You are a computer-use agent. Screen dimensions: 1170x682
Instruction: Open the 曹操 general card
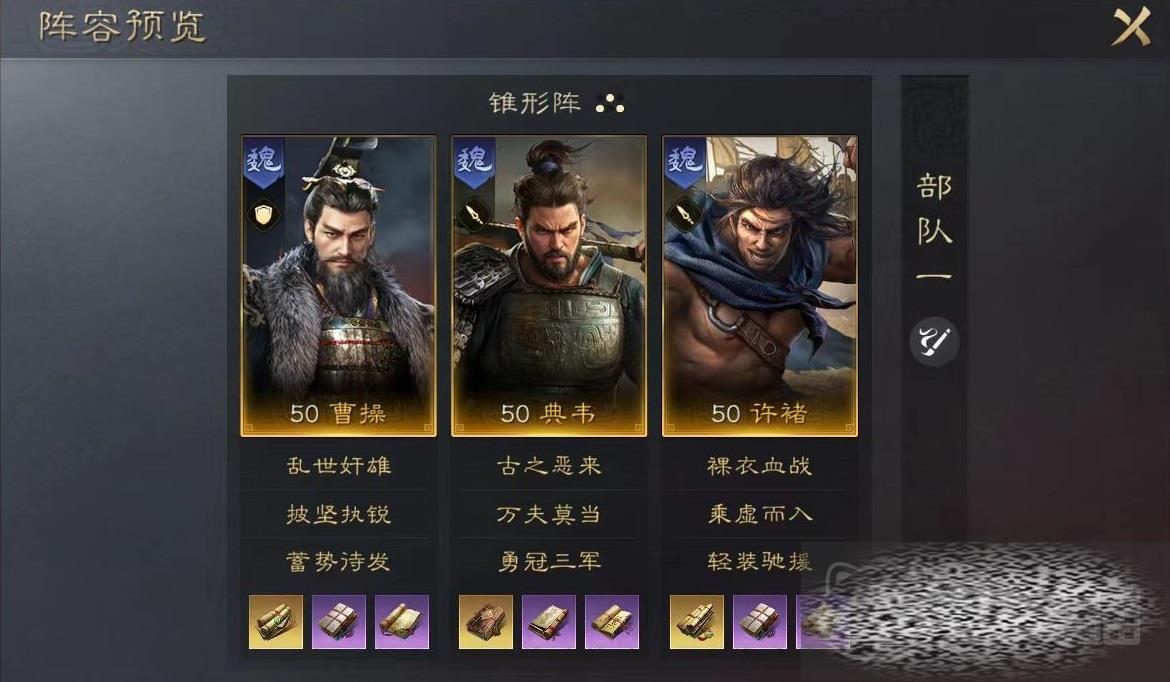[x=339, y=286]
